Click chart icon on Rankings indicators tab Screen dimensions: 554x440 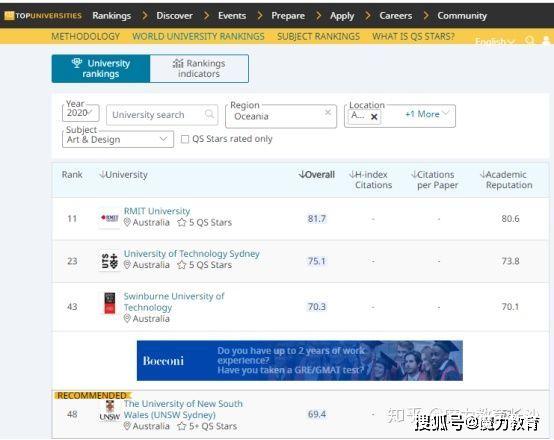click(x=178, y=63)
